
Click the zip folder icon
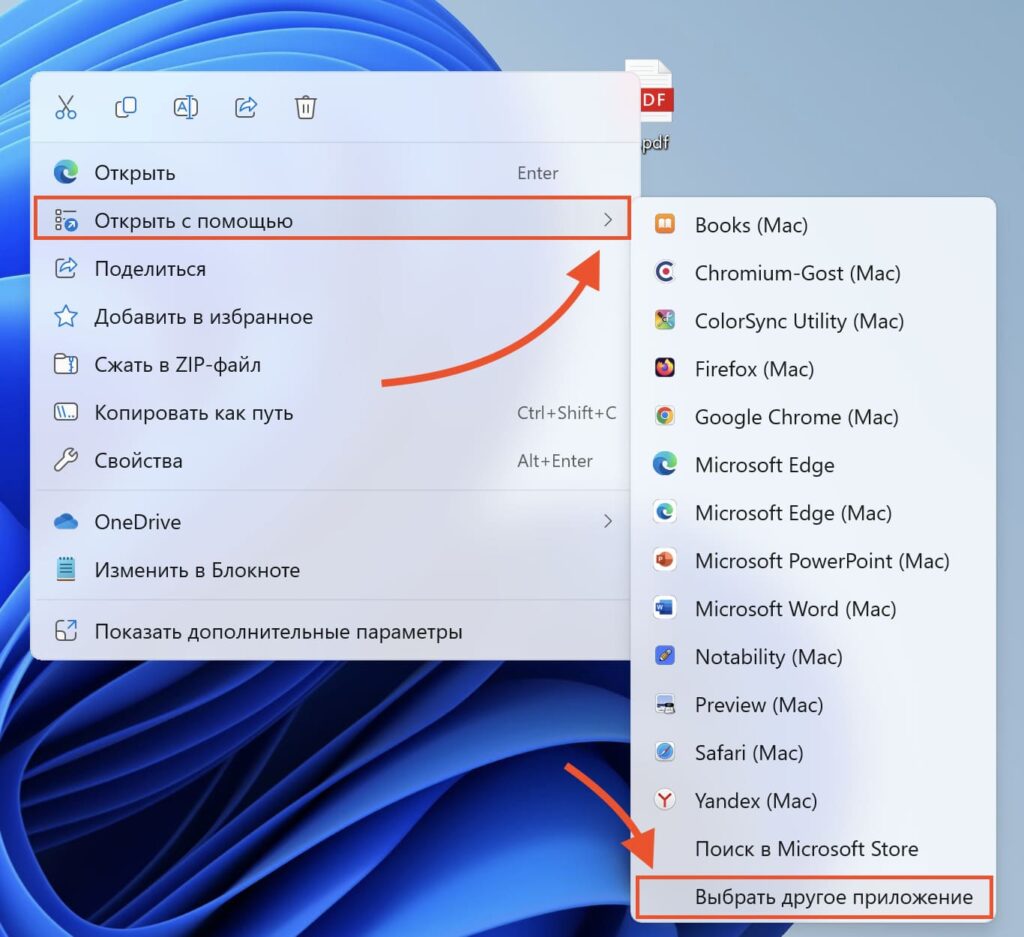(65, 364)
